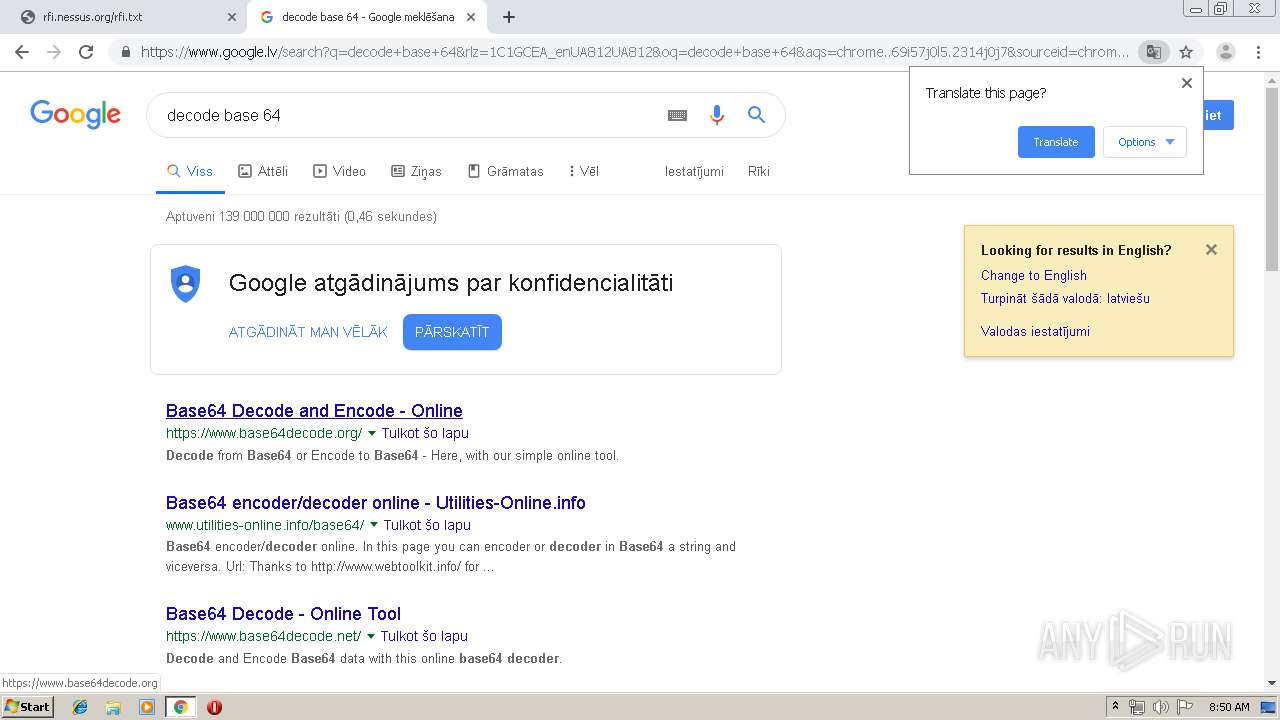
Task: Click the browser forward arrow
Action: 54,52
